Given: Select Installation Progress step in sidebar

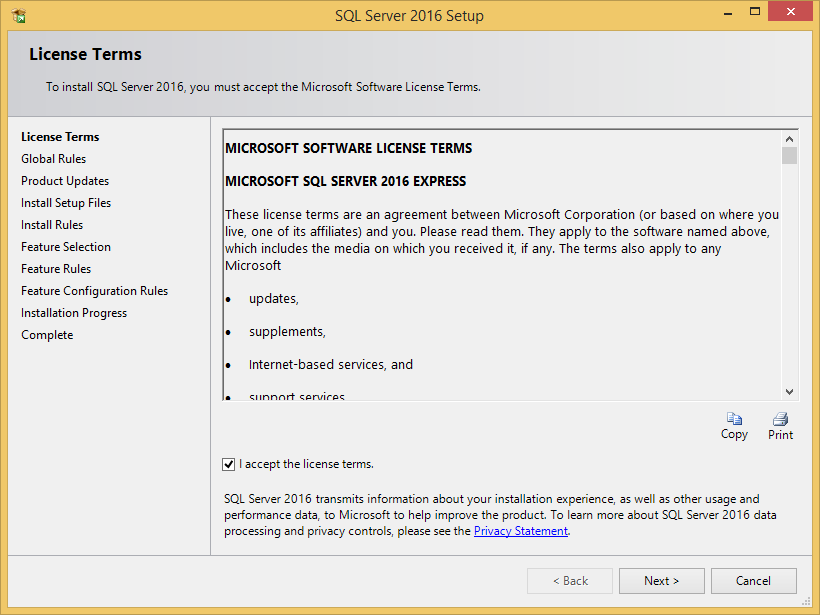Looking at the screenshot, I should tap(74, 313).
